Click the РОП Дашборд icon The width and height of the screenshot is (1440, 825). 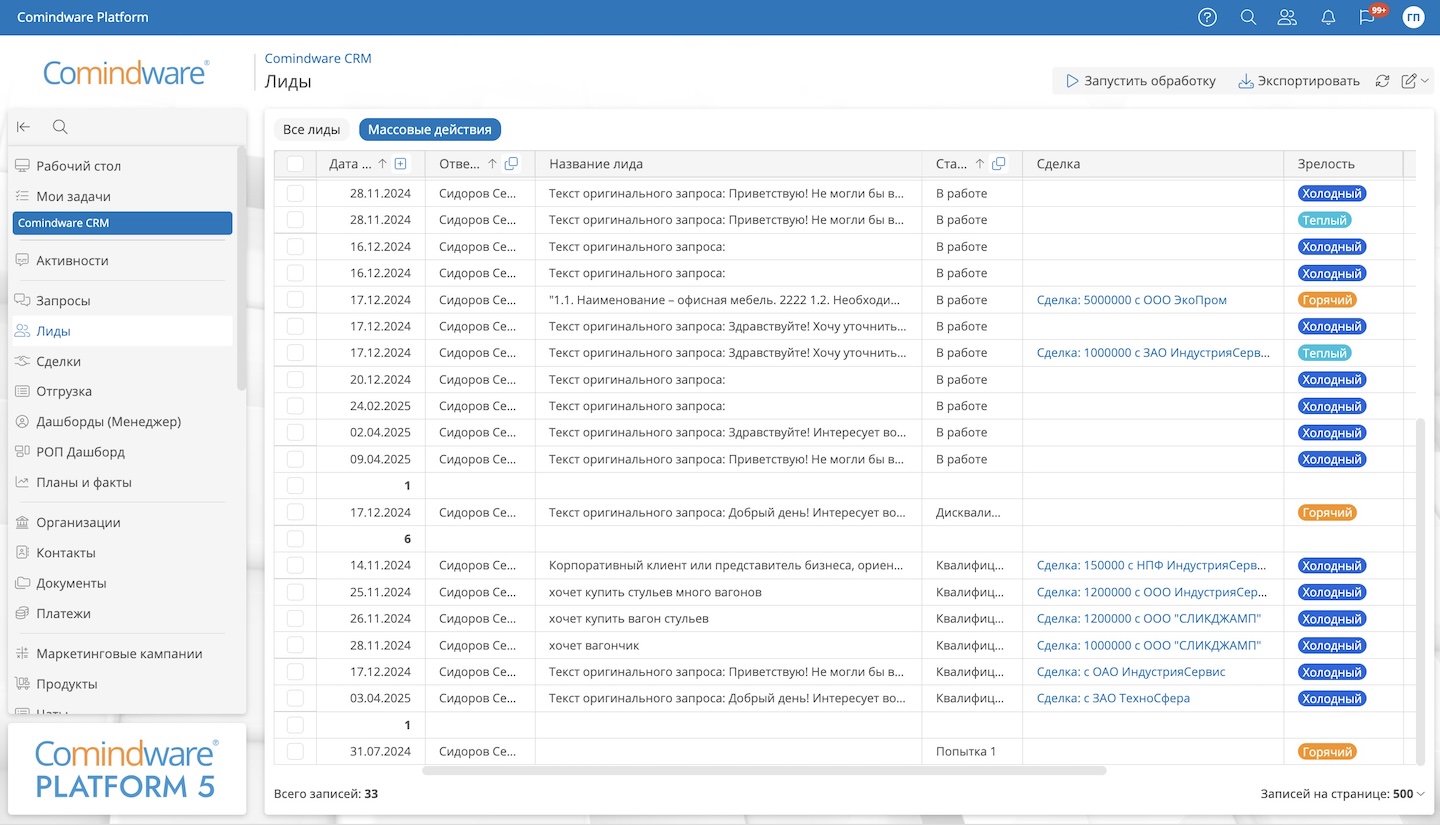pos(22,451)
